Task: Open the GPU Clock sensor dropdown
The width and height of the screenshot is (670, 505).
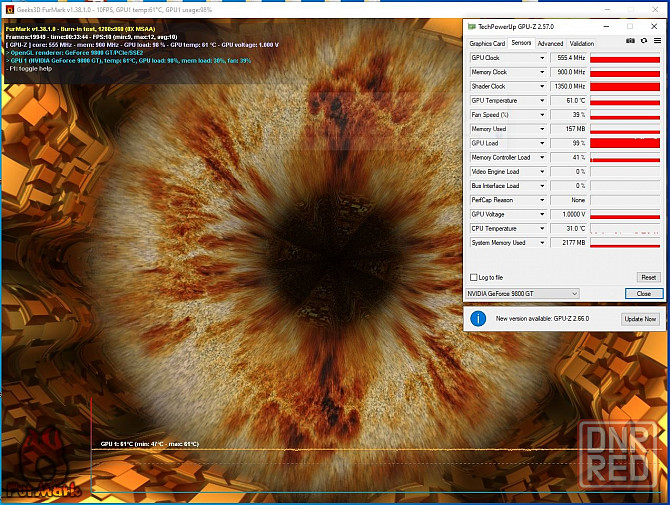Action: tap(542, 58)
